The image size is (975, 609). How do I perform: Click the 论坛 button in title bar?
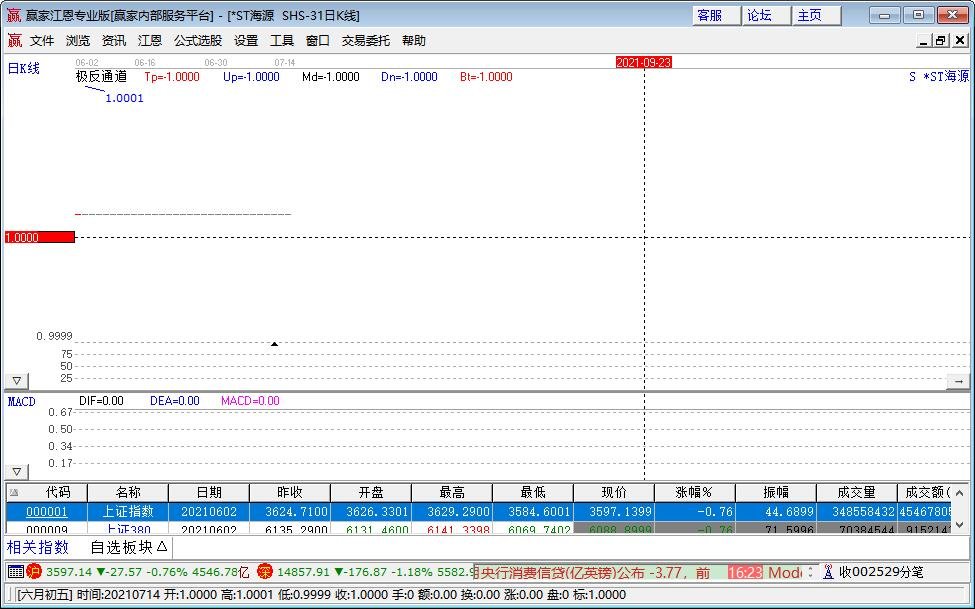766,16
